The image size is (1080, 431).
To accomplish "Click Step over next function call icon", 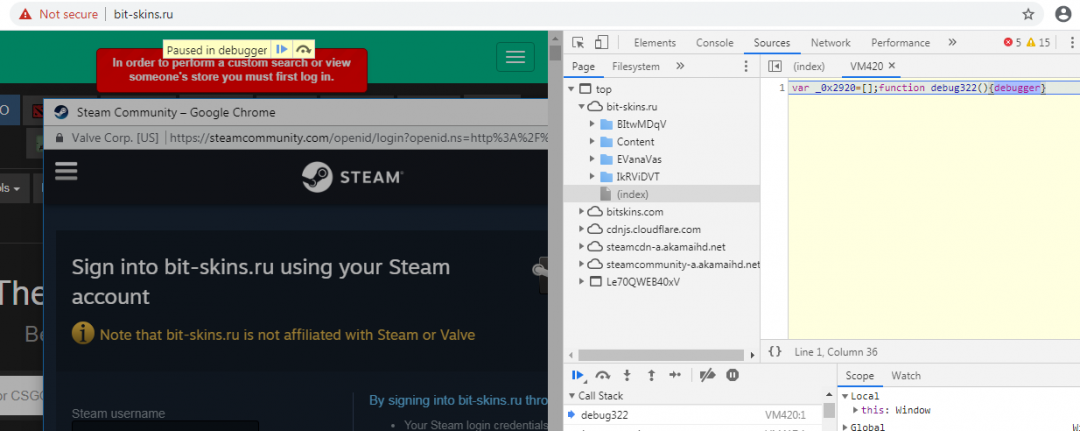I will (602, 375).
